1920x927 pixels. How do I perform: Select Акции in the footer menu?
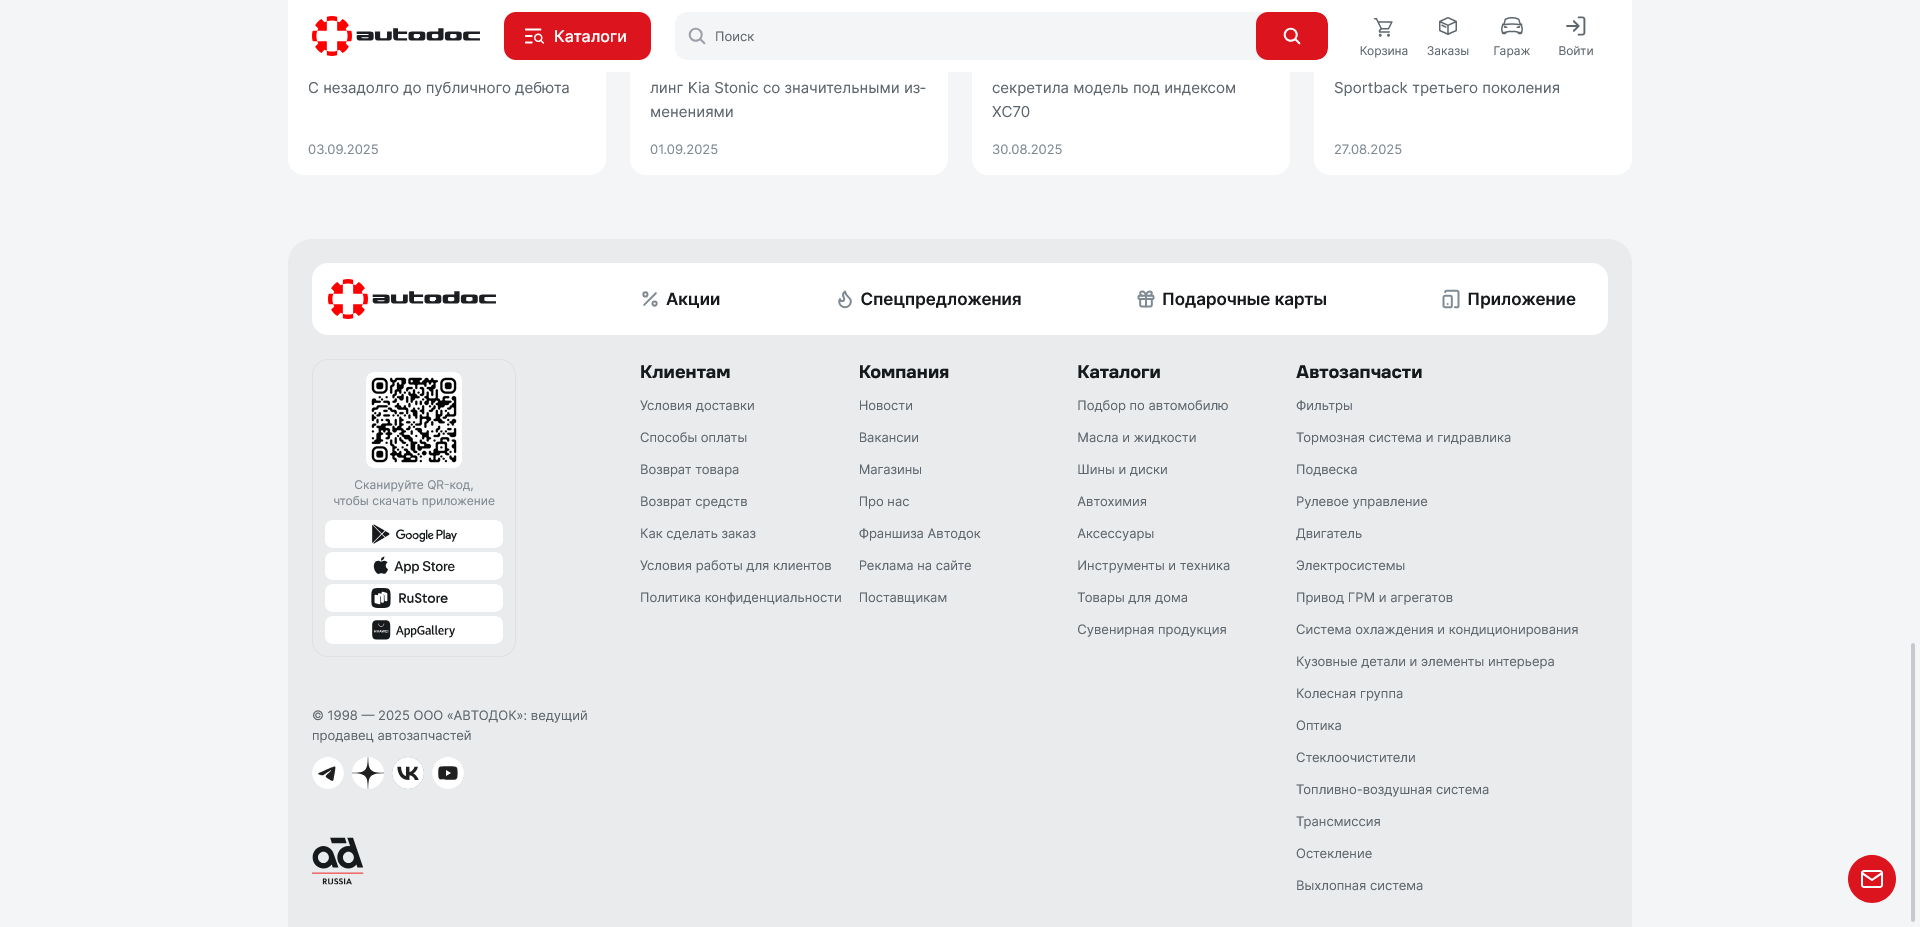click(680, 299)
